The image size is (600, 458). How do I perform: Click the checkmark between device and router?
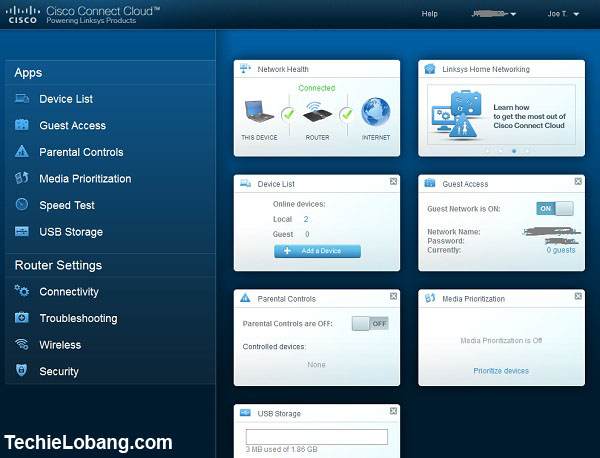[x=288, y=114]
